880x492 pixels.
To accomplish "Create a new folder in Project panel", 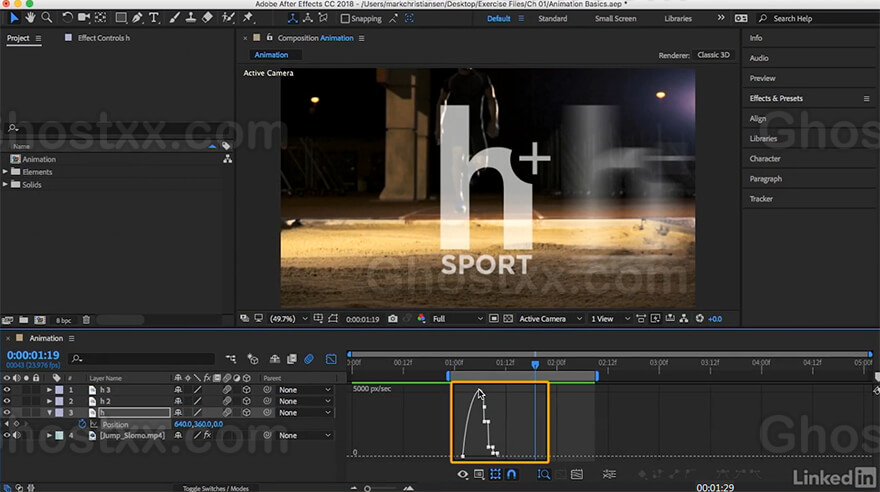I will pyautogui.click(x=24, y=320).
